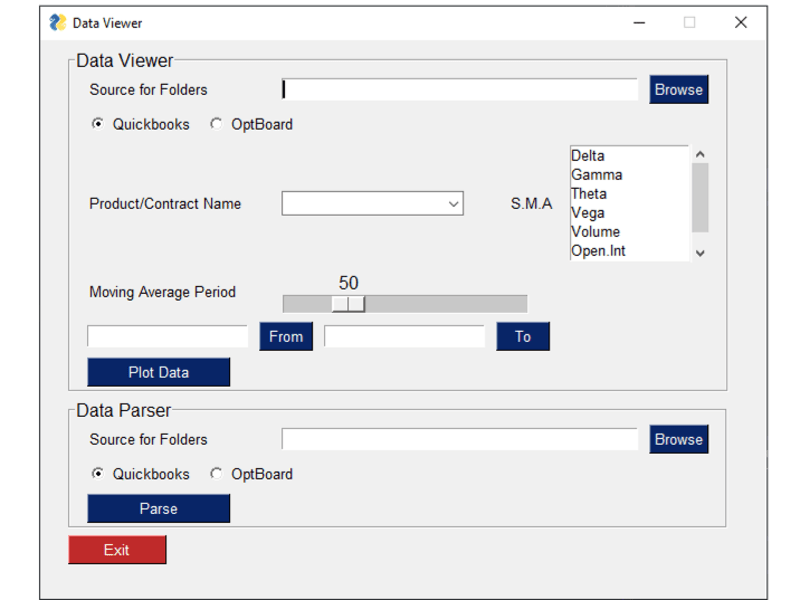Close the Data Viewer window
Viewport: 800px width, 600px height.
(741, 23)
